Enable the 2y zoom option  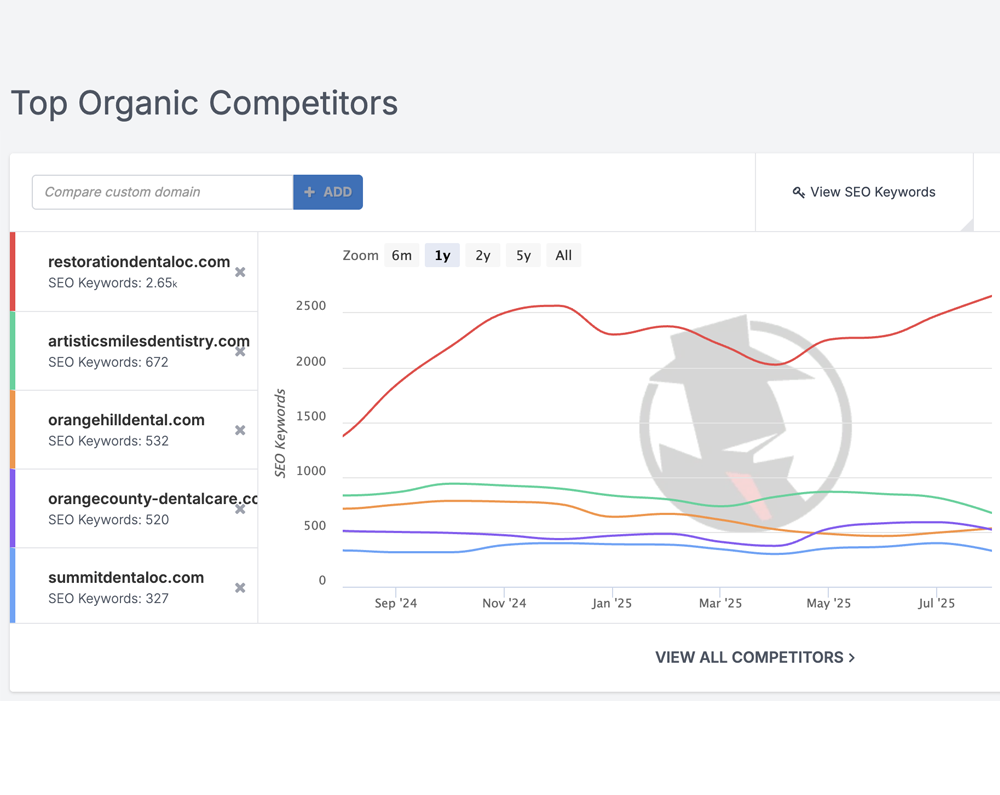482,255
